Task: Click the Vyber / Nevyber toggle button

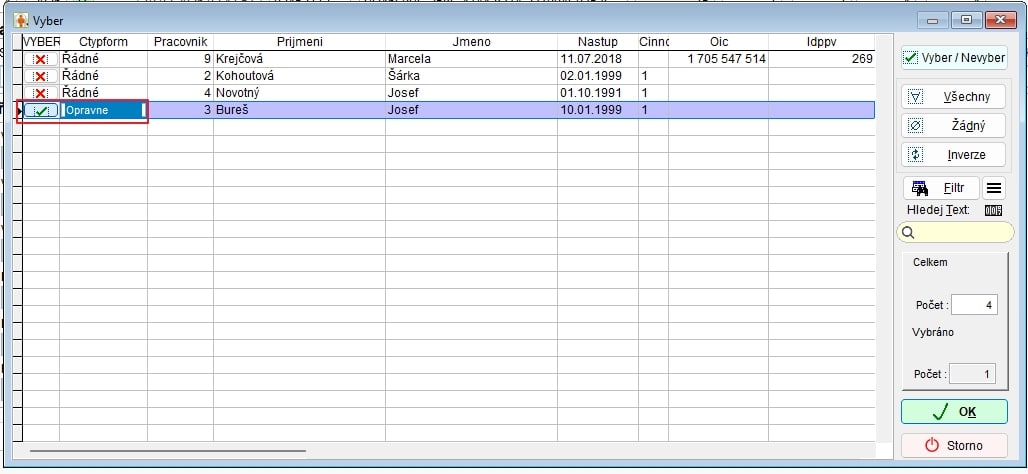Action: point(953,58)
